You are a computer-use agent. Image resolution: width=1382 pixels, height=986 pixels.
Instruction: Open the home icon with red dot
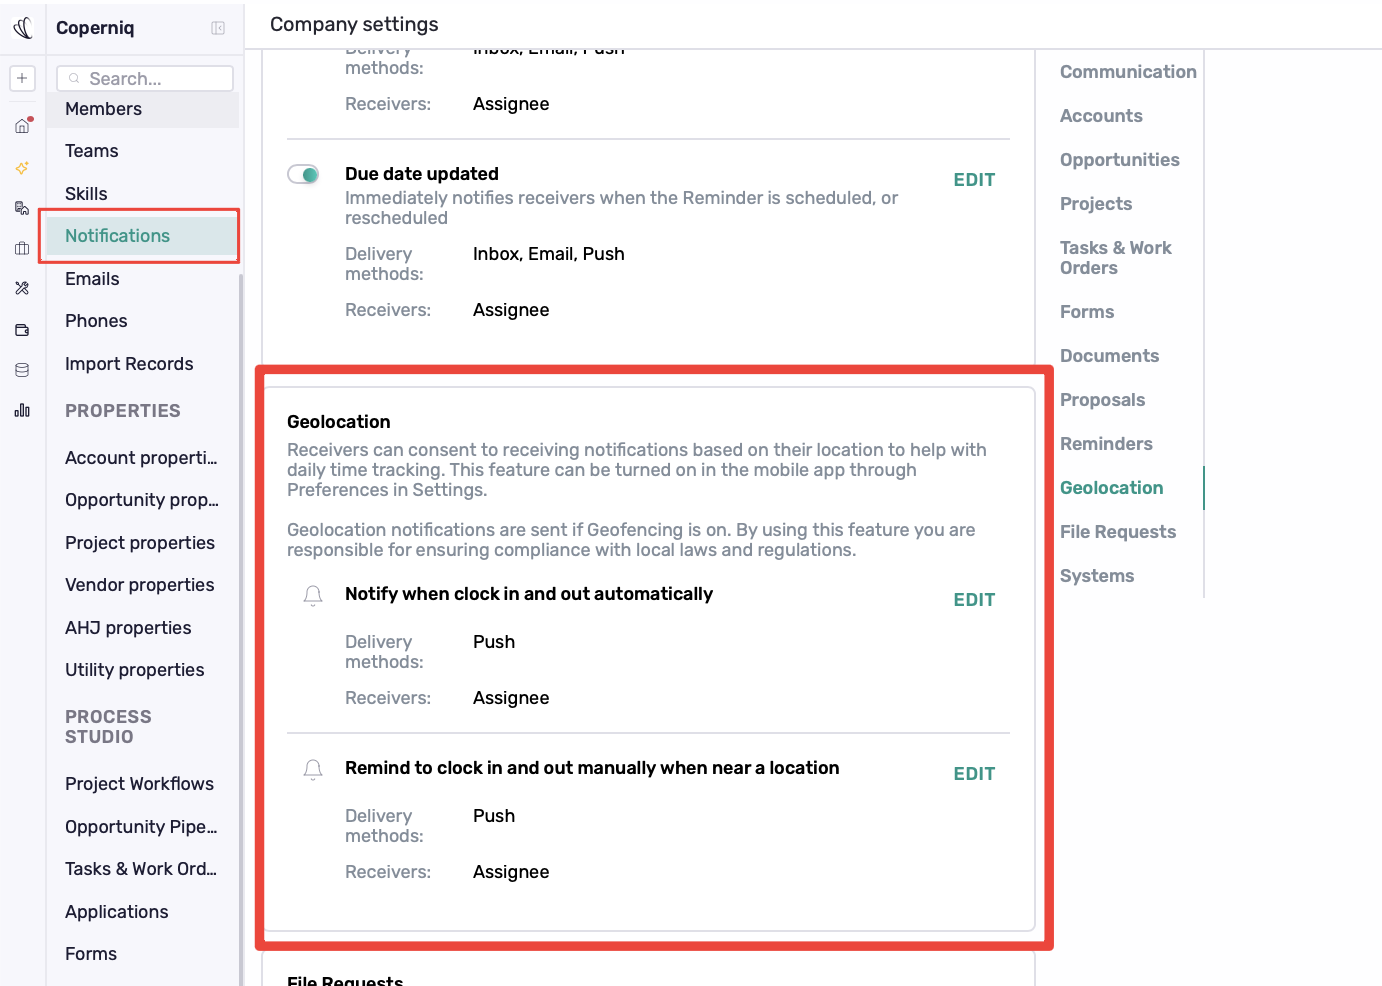coord(22,126)
